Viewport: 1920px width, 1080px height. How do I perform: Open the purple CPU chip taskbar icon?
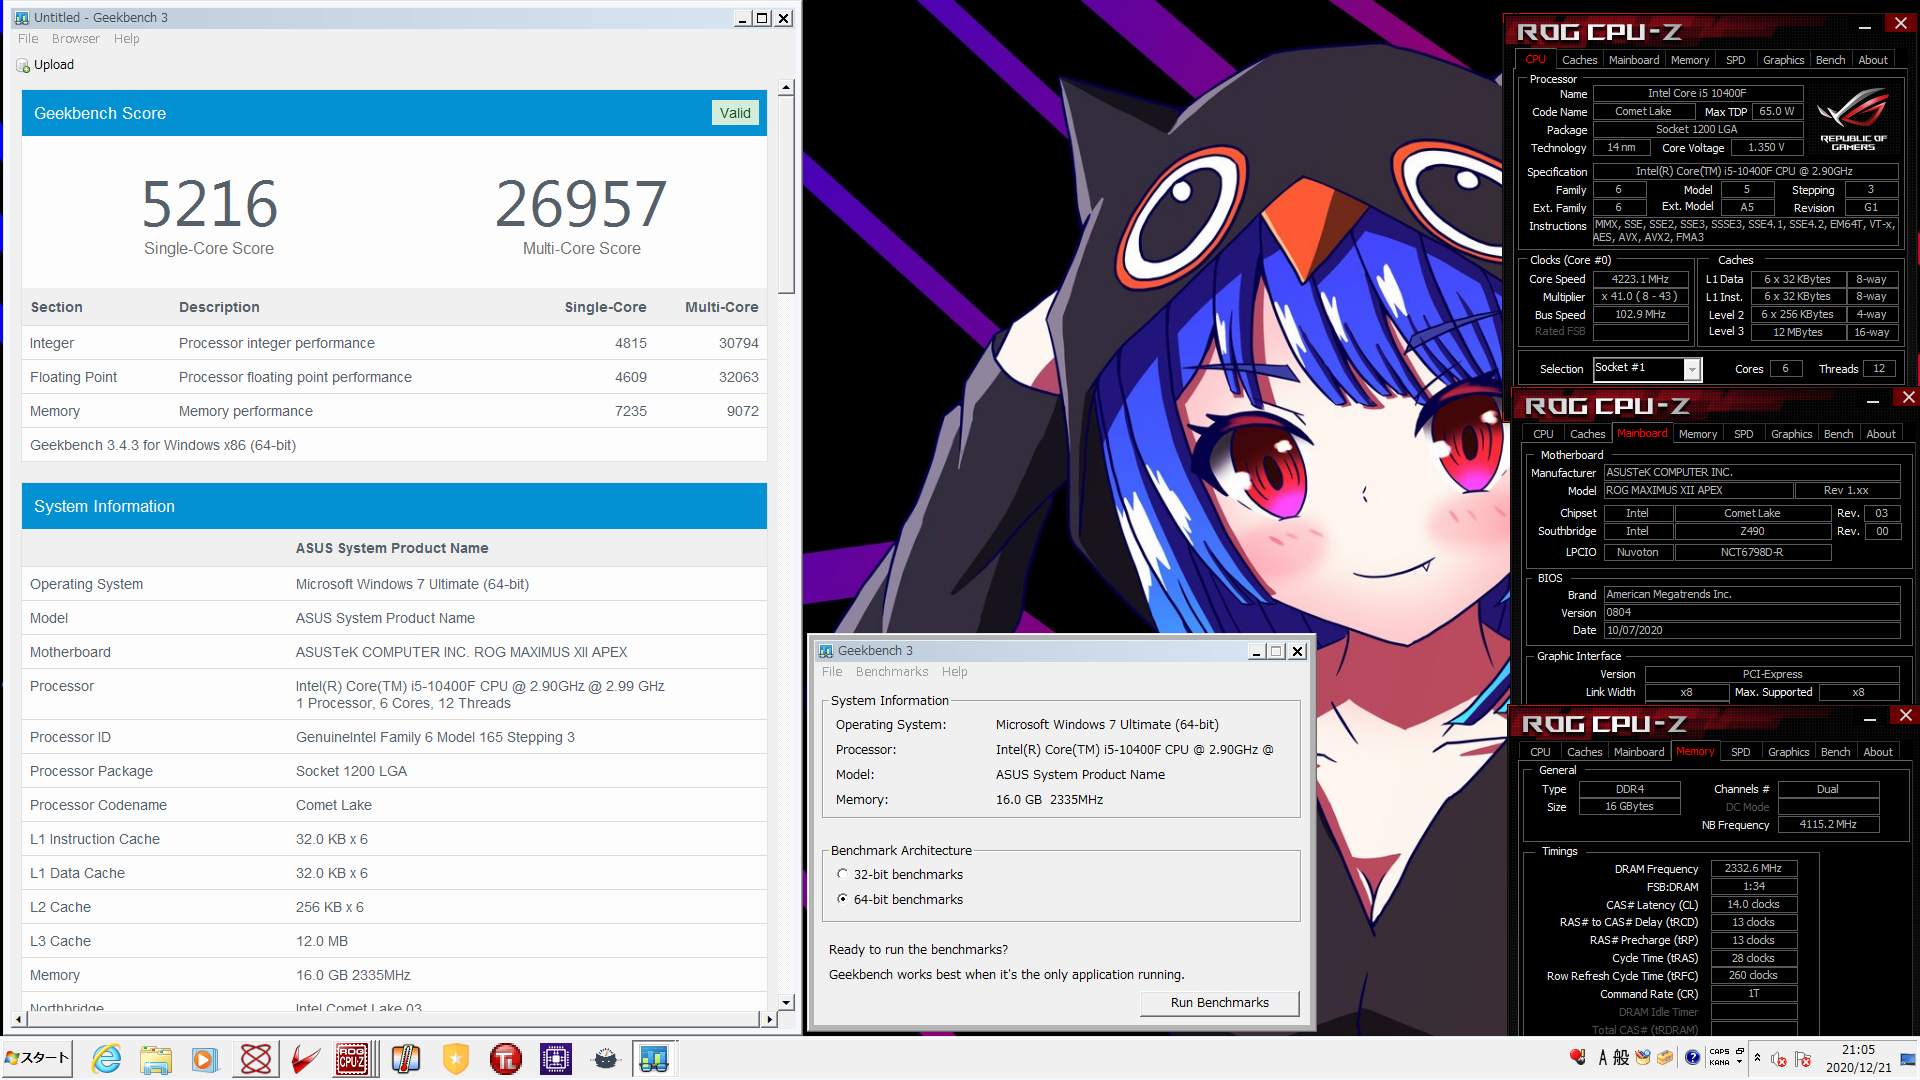[x=555, y=1059]
